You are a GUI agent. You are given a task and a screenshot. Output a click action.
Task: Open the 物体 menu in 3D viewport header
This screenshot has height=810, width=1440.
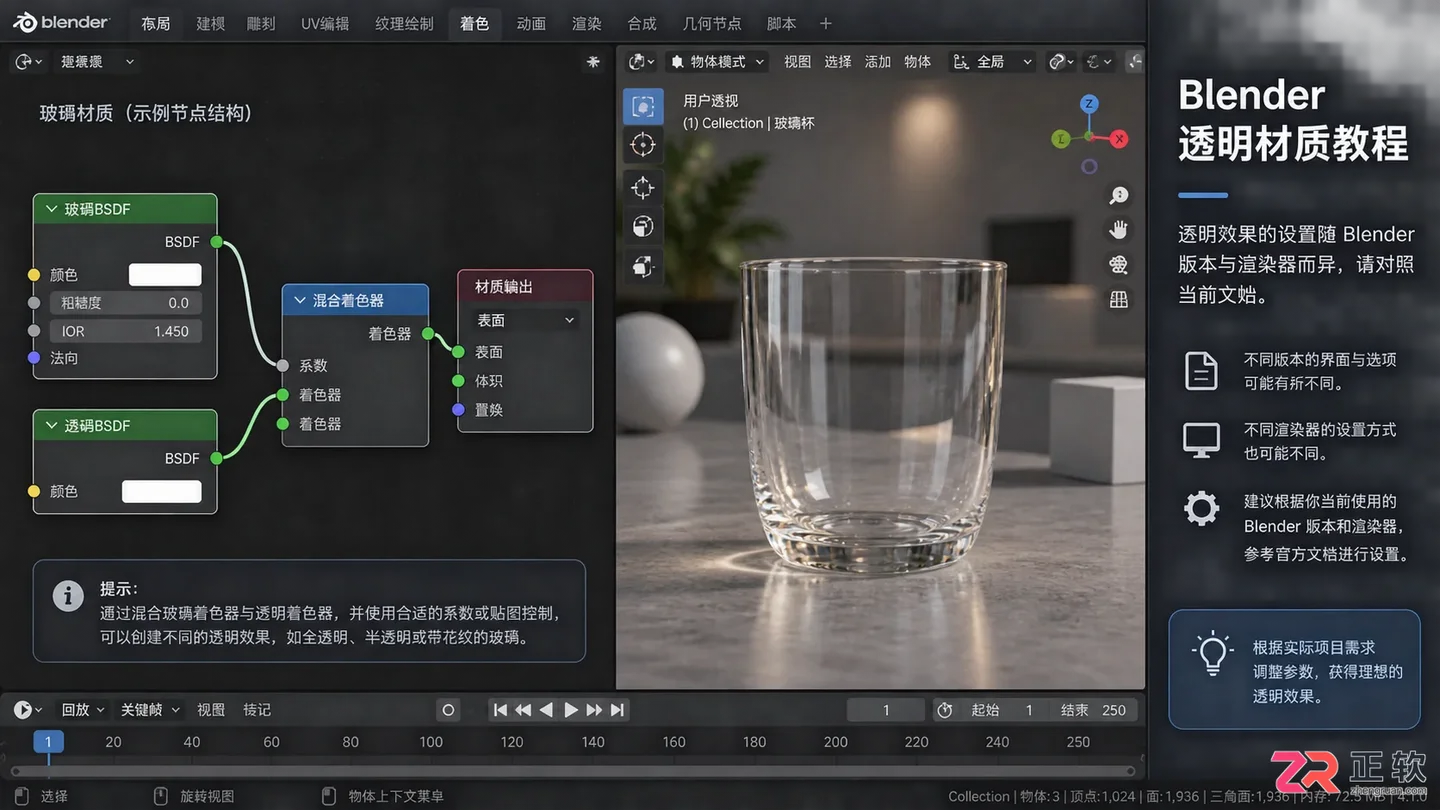point(917,62)
